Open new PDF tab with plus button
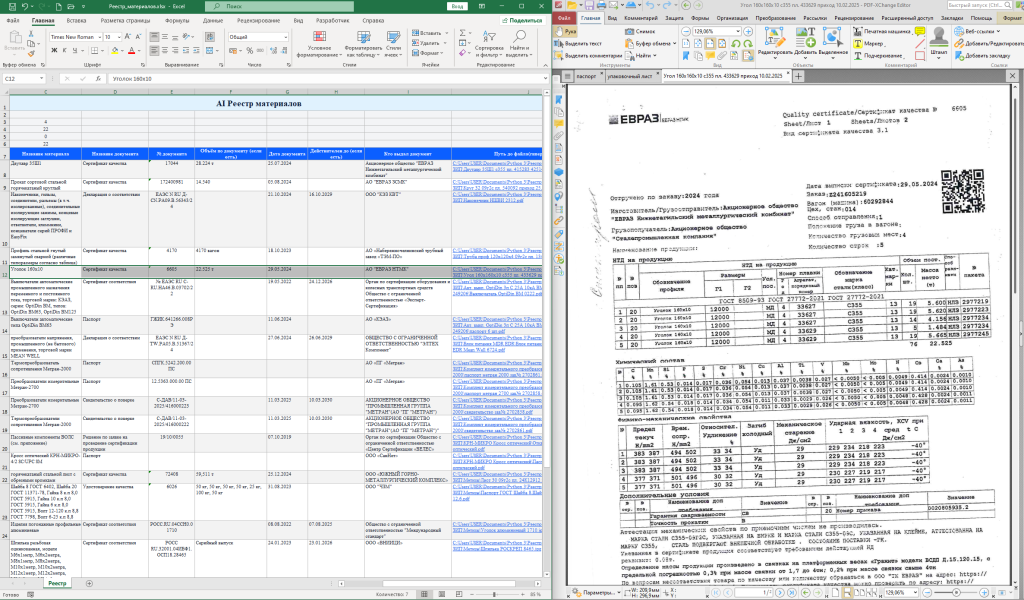Screen dimensions: 1024x600 coord(797,76)
